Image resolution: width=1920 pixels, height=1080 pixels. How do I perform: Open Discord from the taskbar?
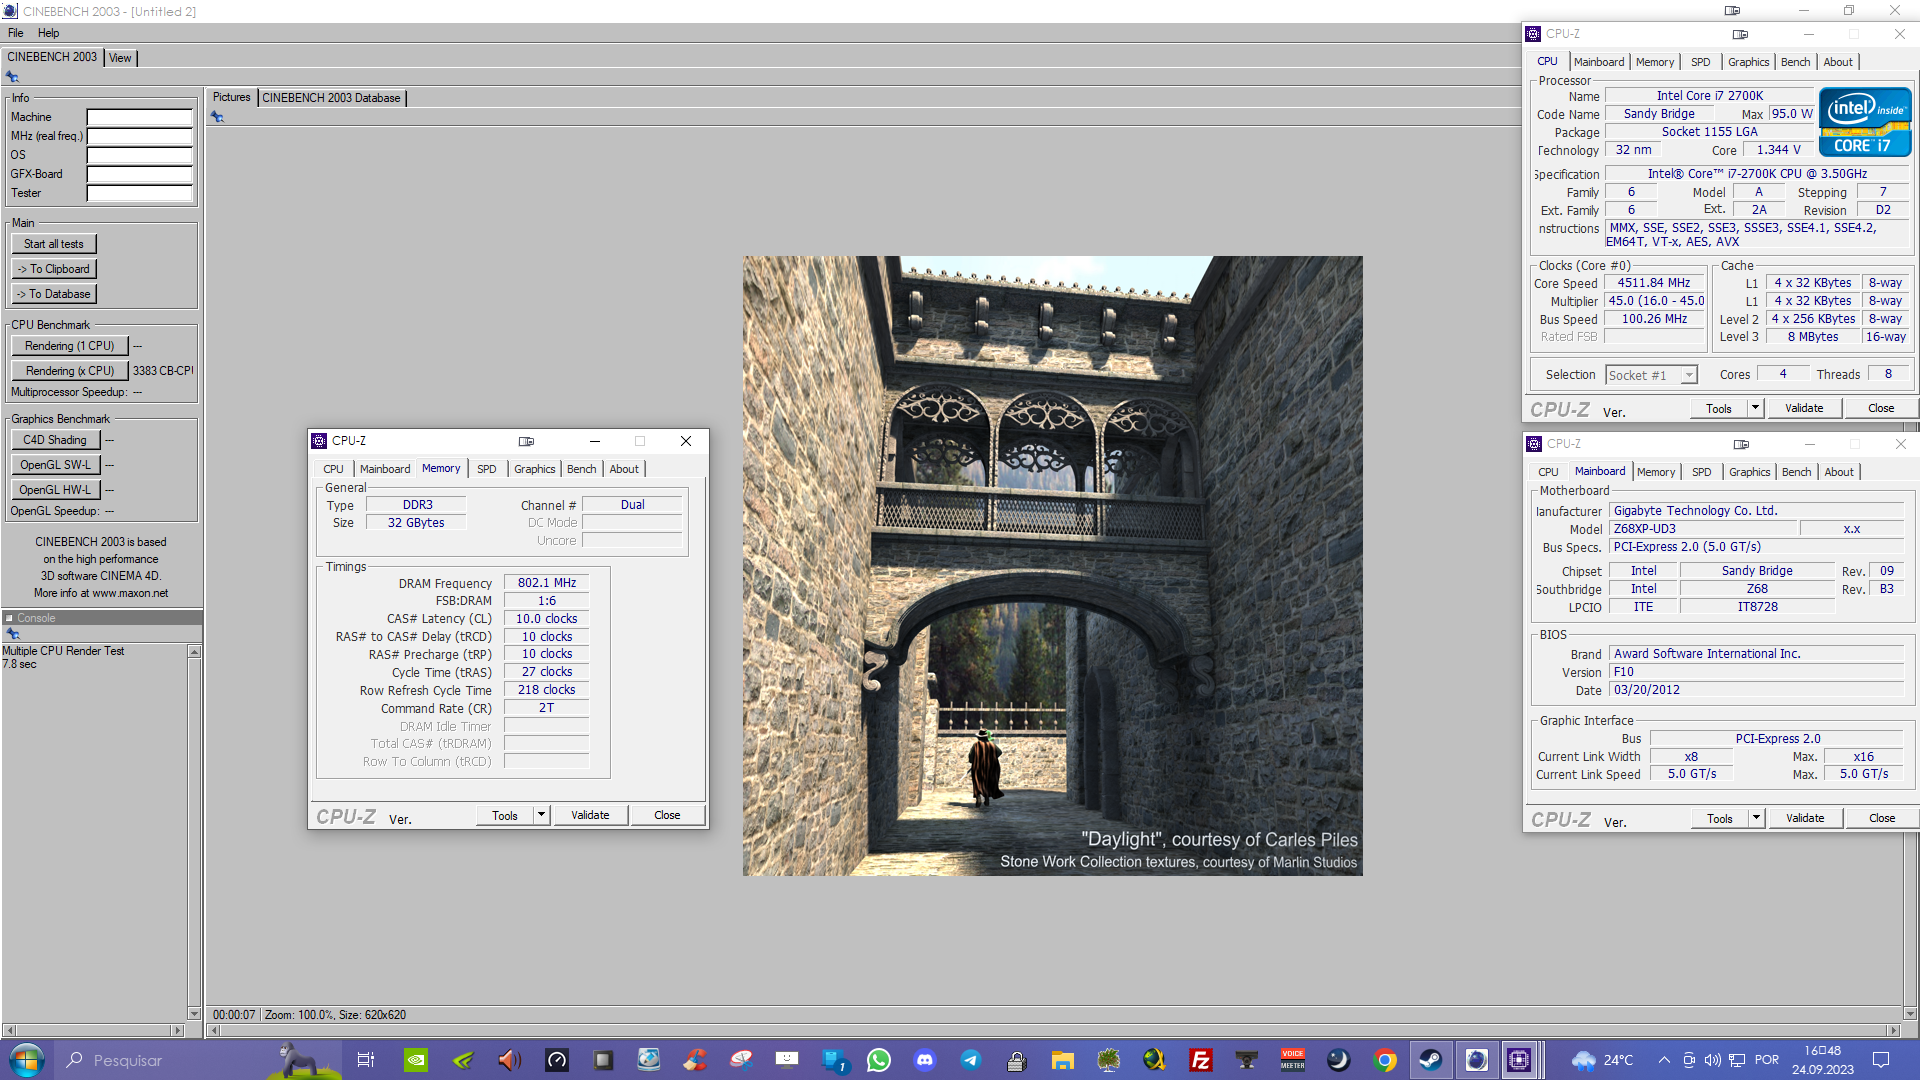(925, 1060)
